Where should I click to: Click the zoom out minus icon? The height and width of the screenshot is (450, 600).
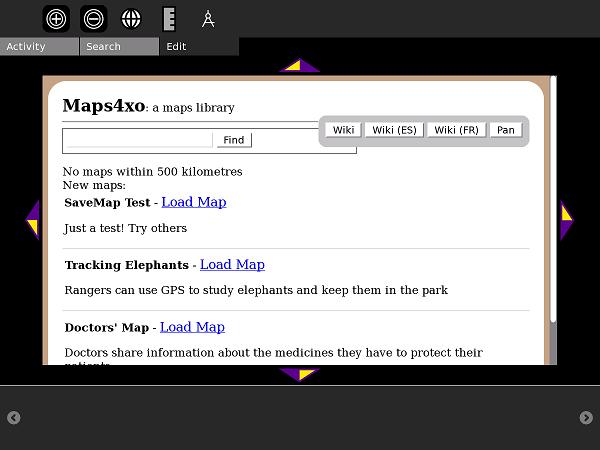[93, 18]
